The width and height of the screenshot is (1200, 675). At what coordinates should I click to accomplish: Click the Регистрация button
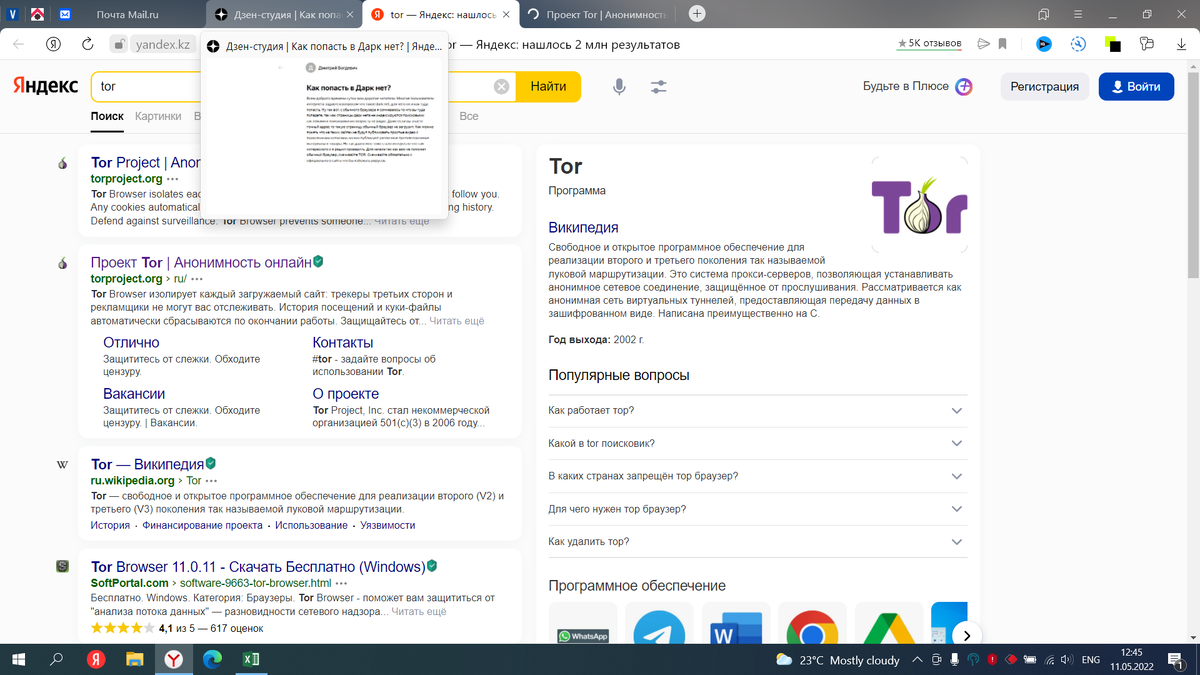click(1044, 86)
